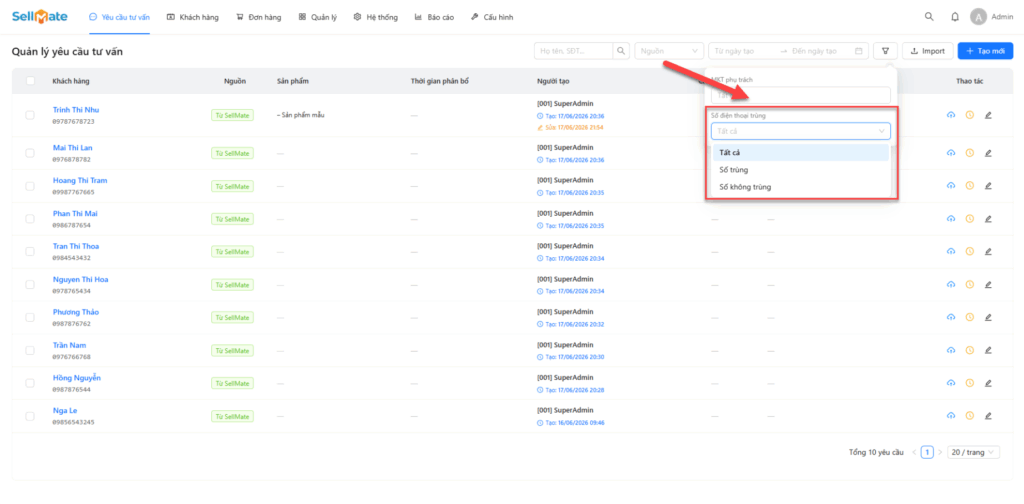Check the box for Nga Le
Screen dimensions: 1024x504
30,416
